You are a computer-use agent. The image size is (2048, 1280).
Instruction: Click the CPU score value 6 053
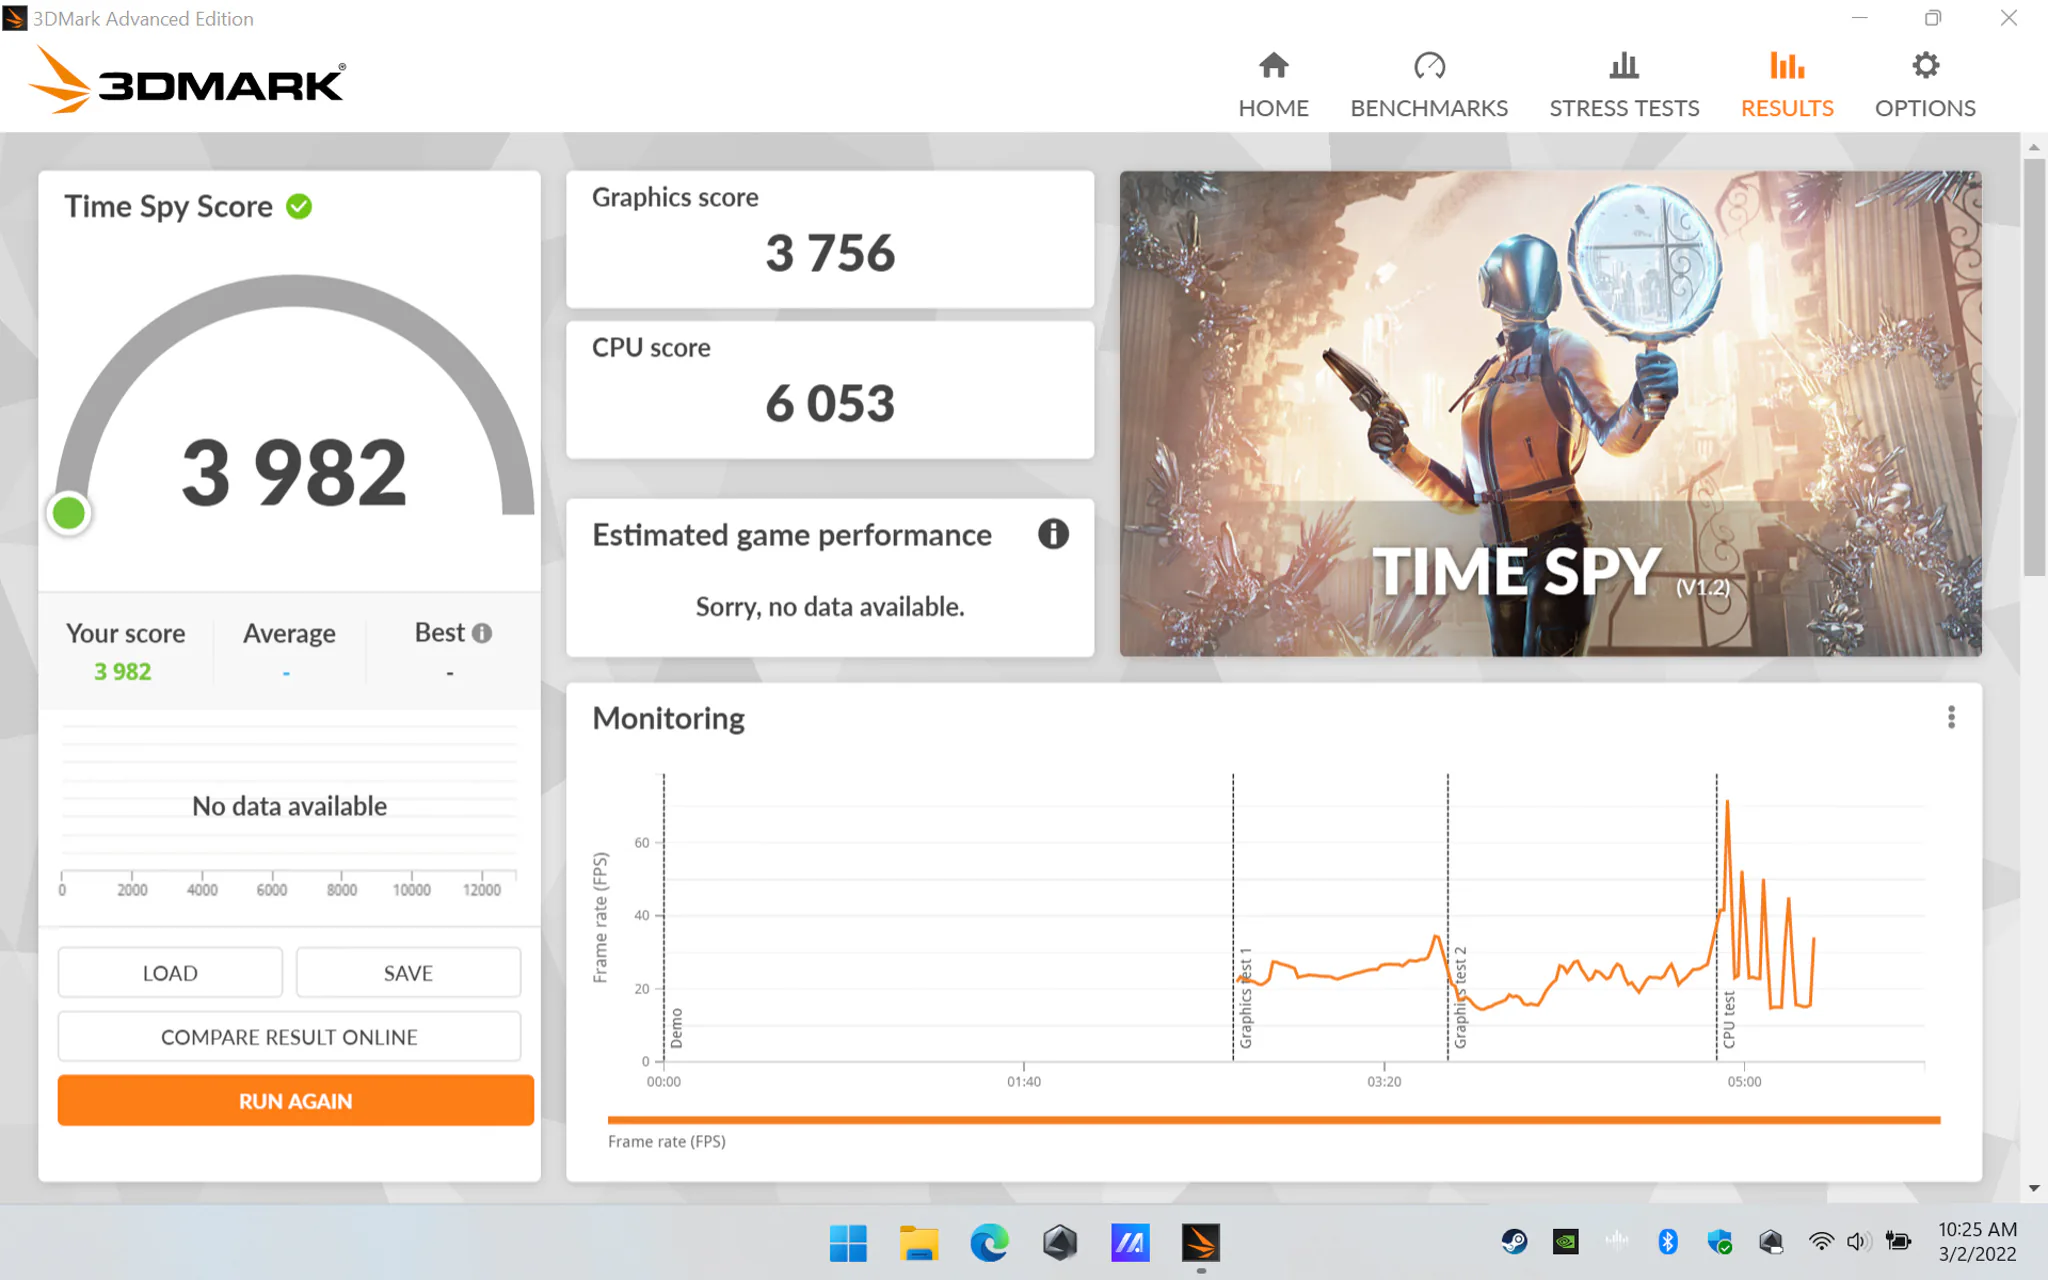coord(830,403)
